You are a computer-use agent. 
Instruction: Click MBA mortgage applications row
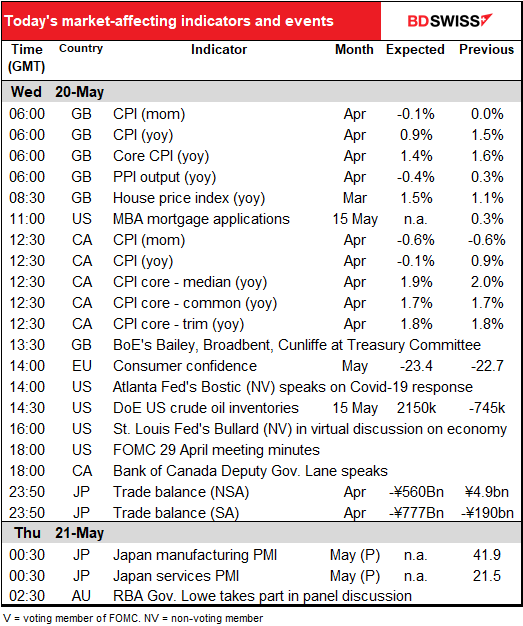tap(261, 219)
